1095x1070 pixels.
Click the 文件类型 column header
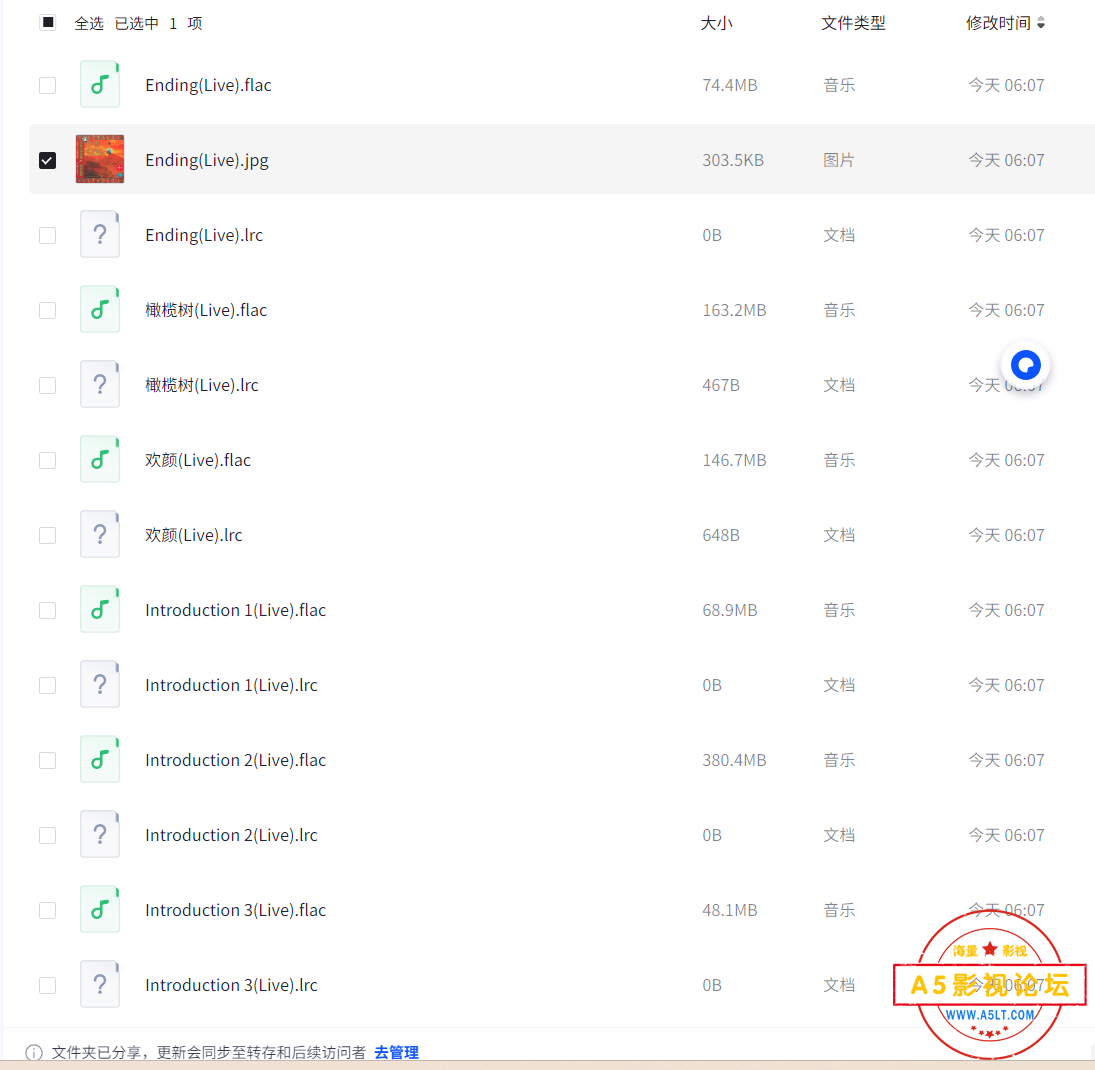[853, 23]
